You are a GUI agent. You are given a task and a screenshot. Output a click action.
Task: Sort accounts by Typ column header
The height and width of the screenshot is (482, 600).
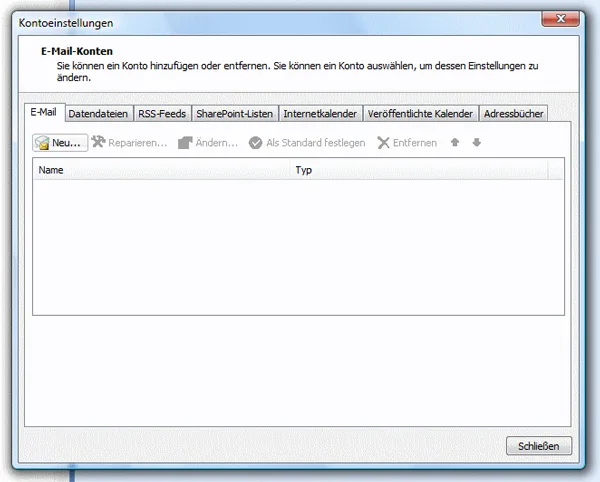pyautogui.click(x=420, y=170)
